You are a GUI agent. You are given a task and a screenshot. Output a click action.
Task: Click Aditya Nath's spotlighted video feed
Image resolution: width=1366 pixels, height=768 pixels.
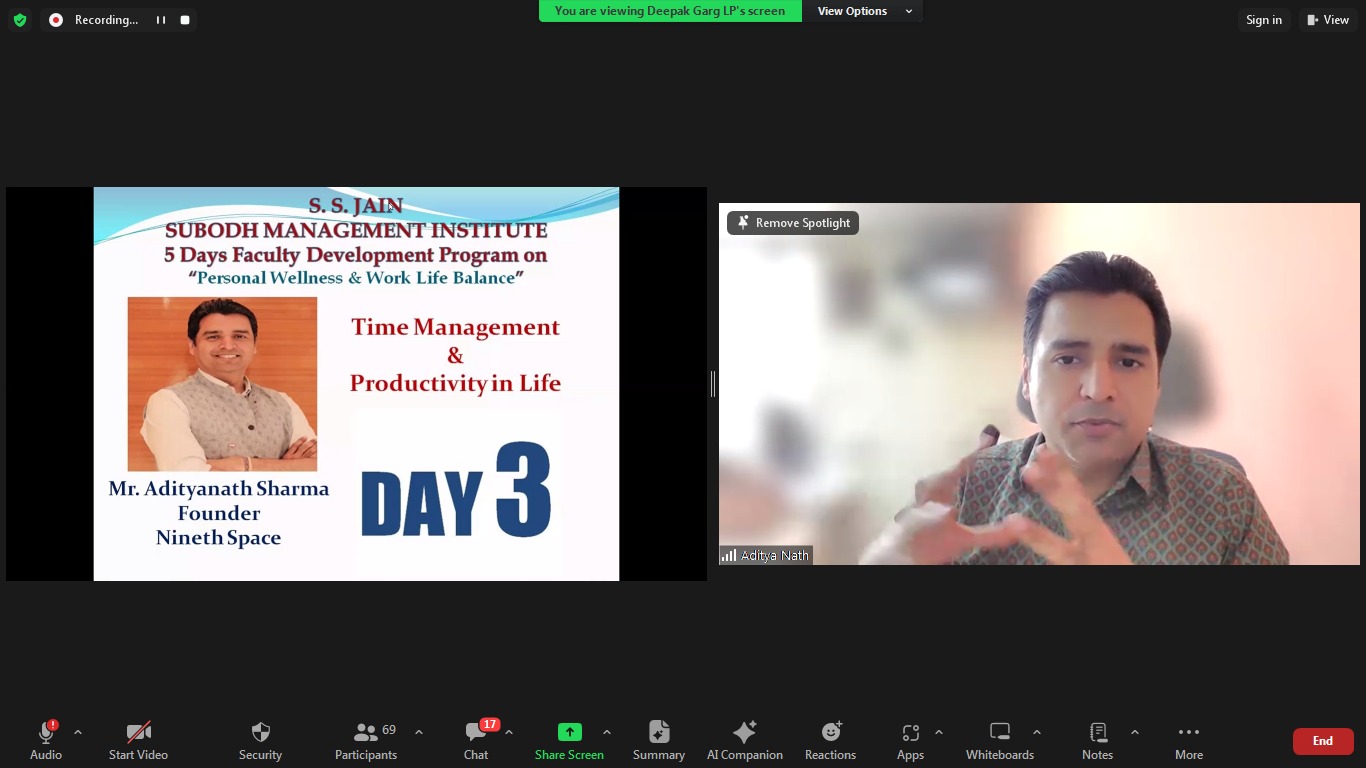pos(1039,384)
